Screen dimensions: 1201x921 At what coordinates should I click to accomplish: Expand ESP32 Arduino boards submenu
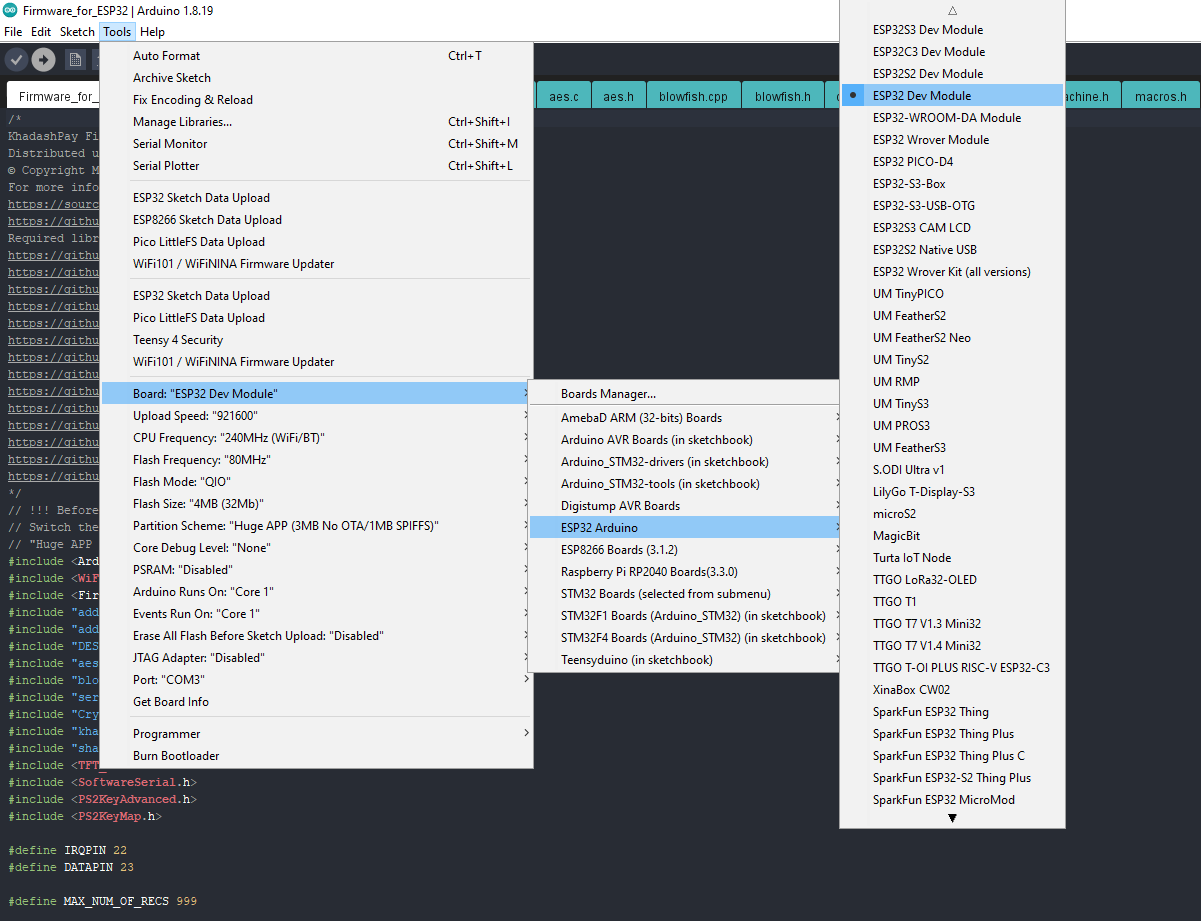tap(684, 528)
